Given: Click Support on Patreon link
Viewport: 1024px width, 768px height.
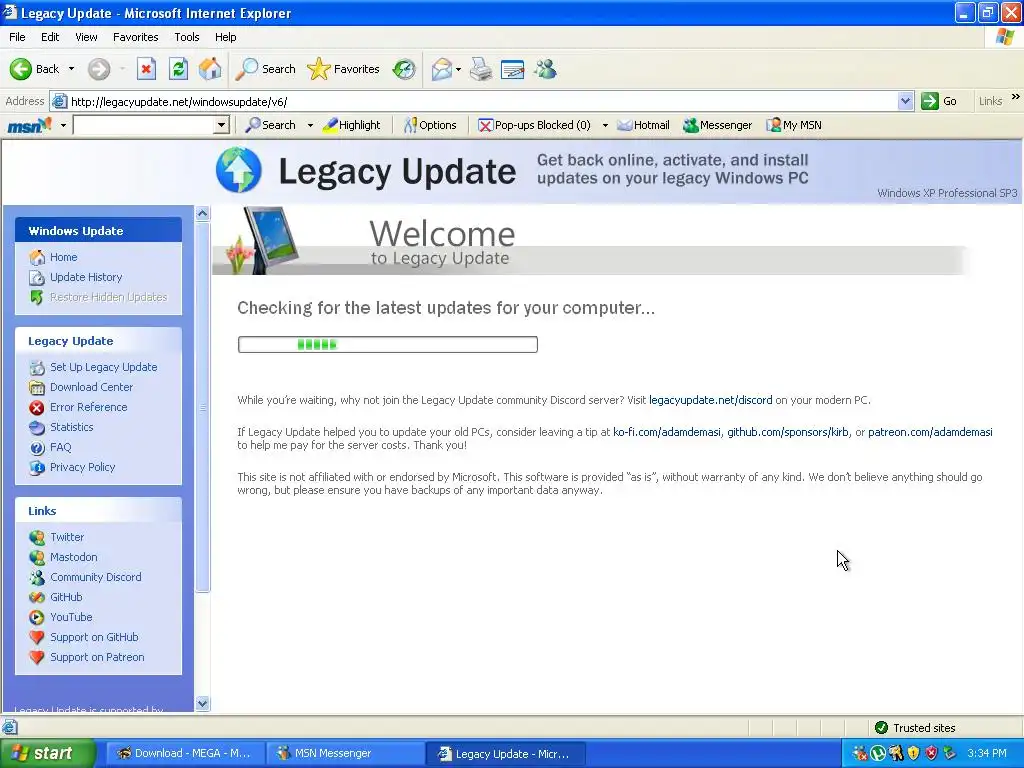Looking at the screenshot, I should click(x=97, y=657).
